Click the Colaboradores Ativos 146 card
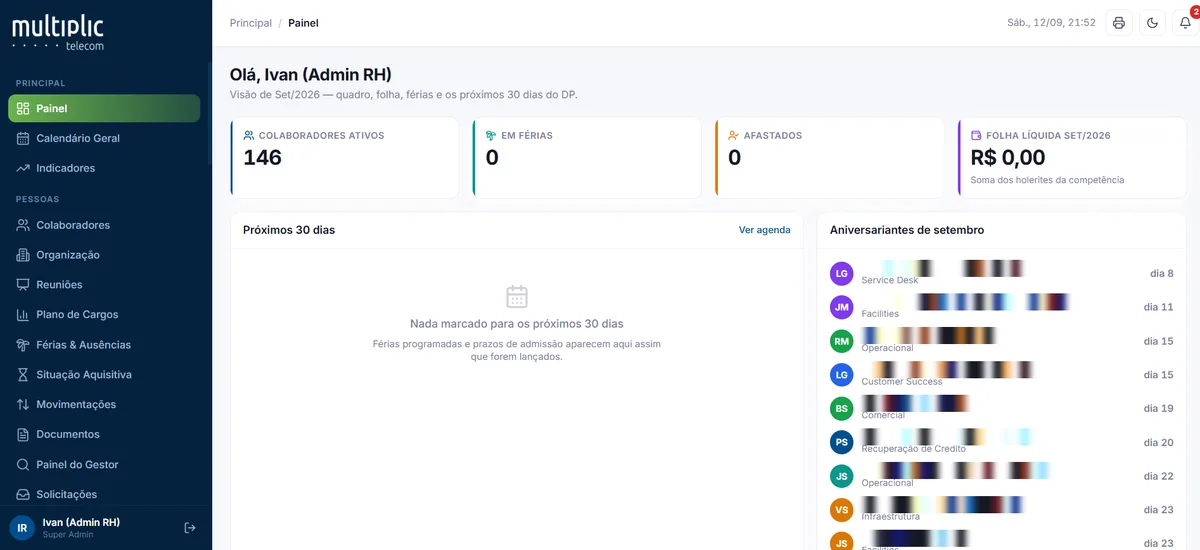 tap(344, 157)
